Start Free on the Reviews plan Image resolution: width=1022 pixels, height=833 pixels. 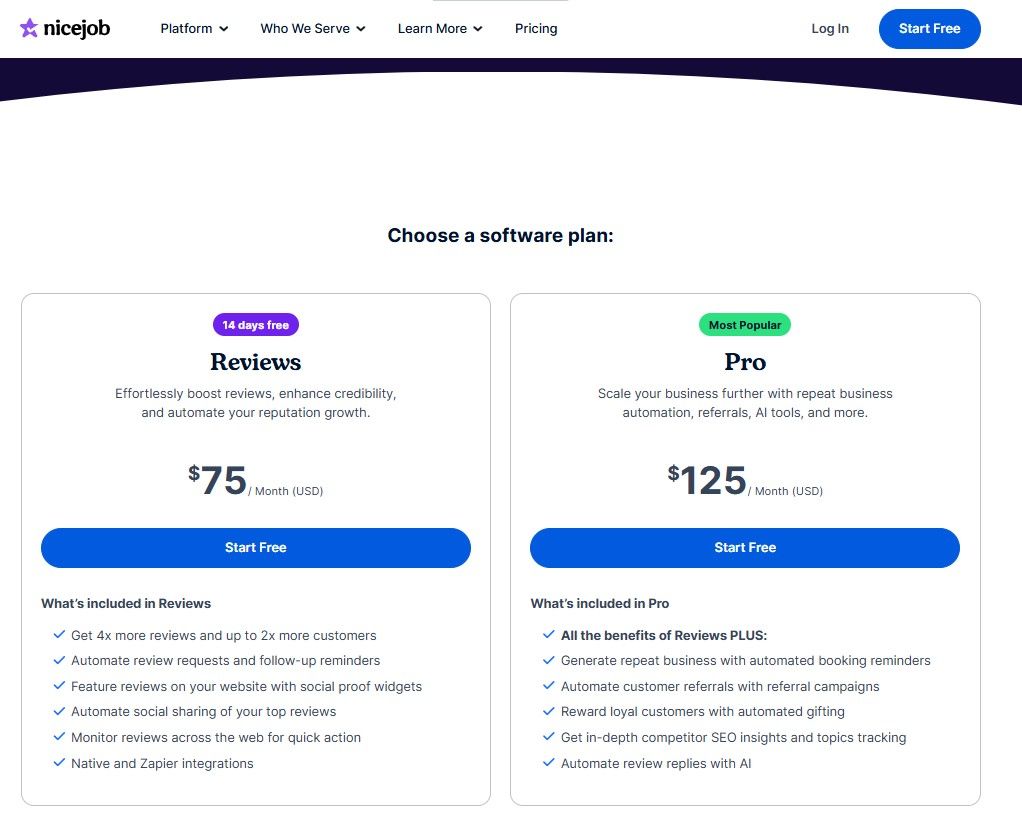[256, 548]
